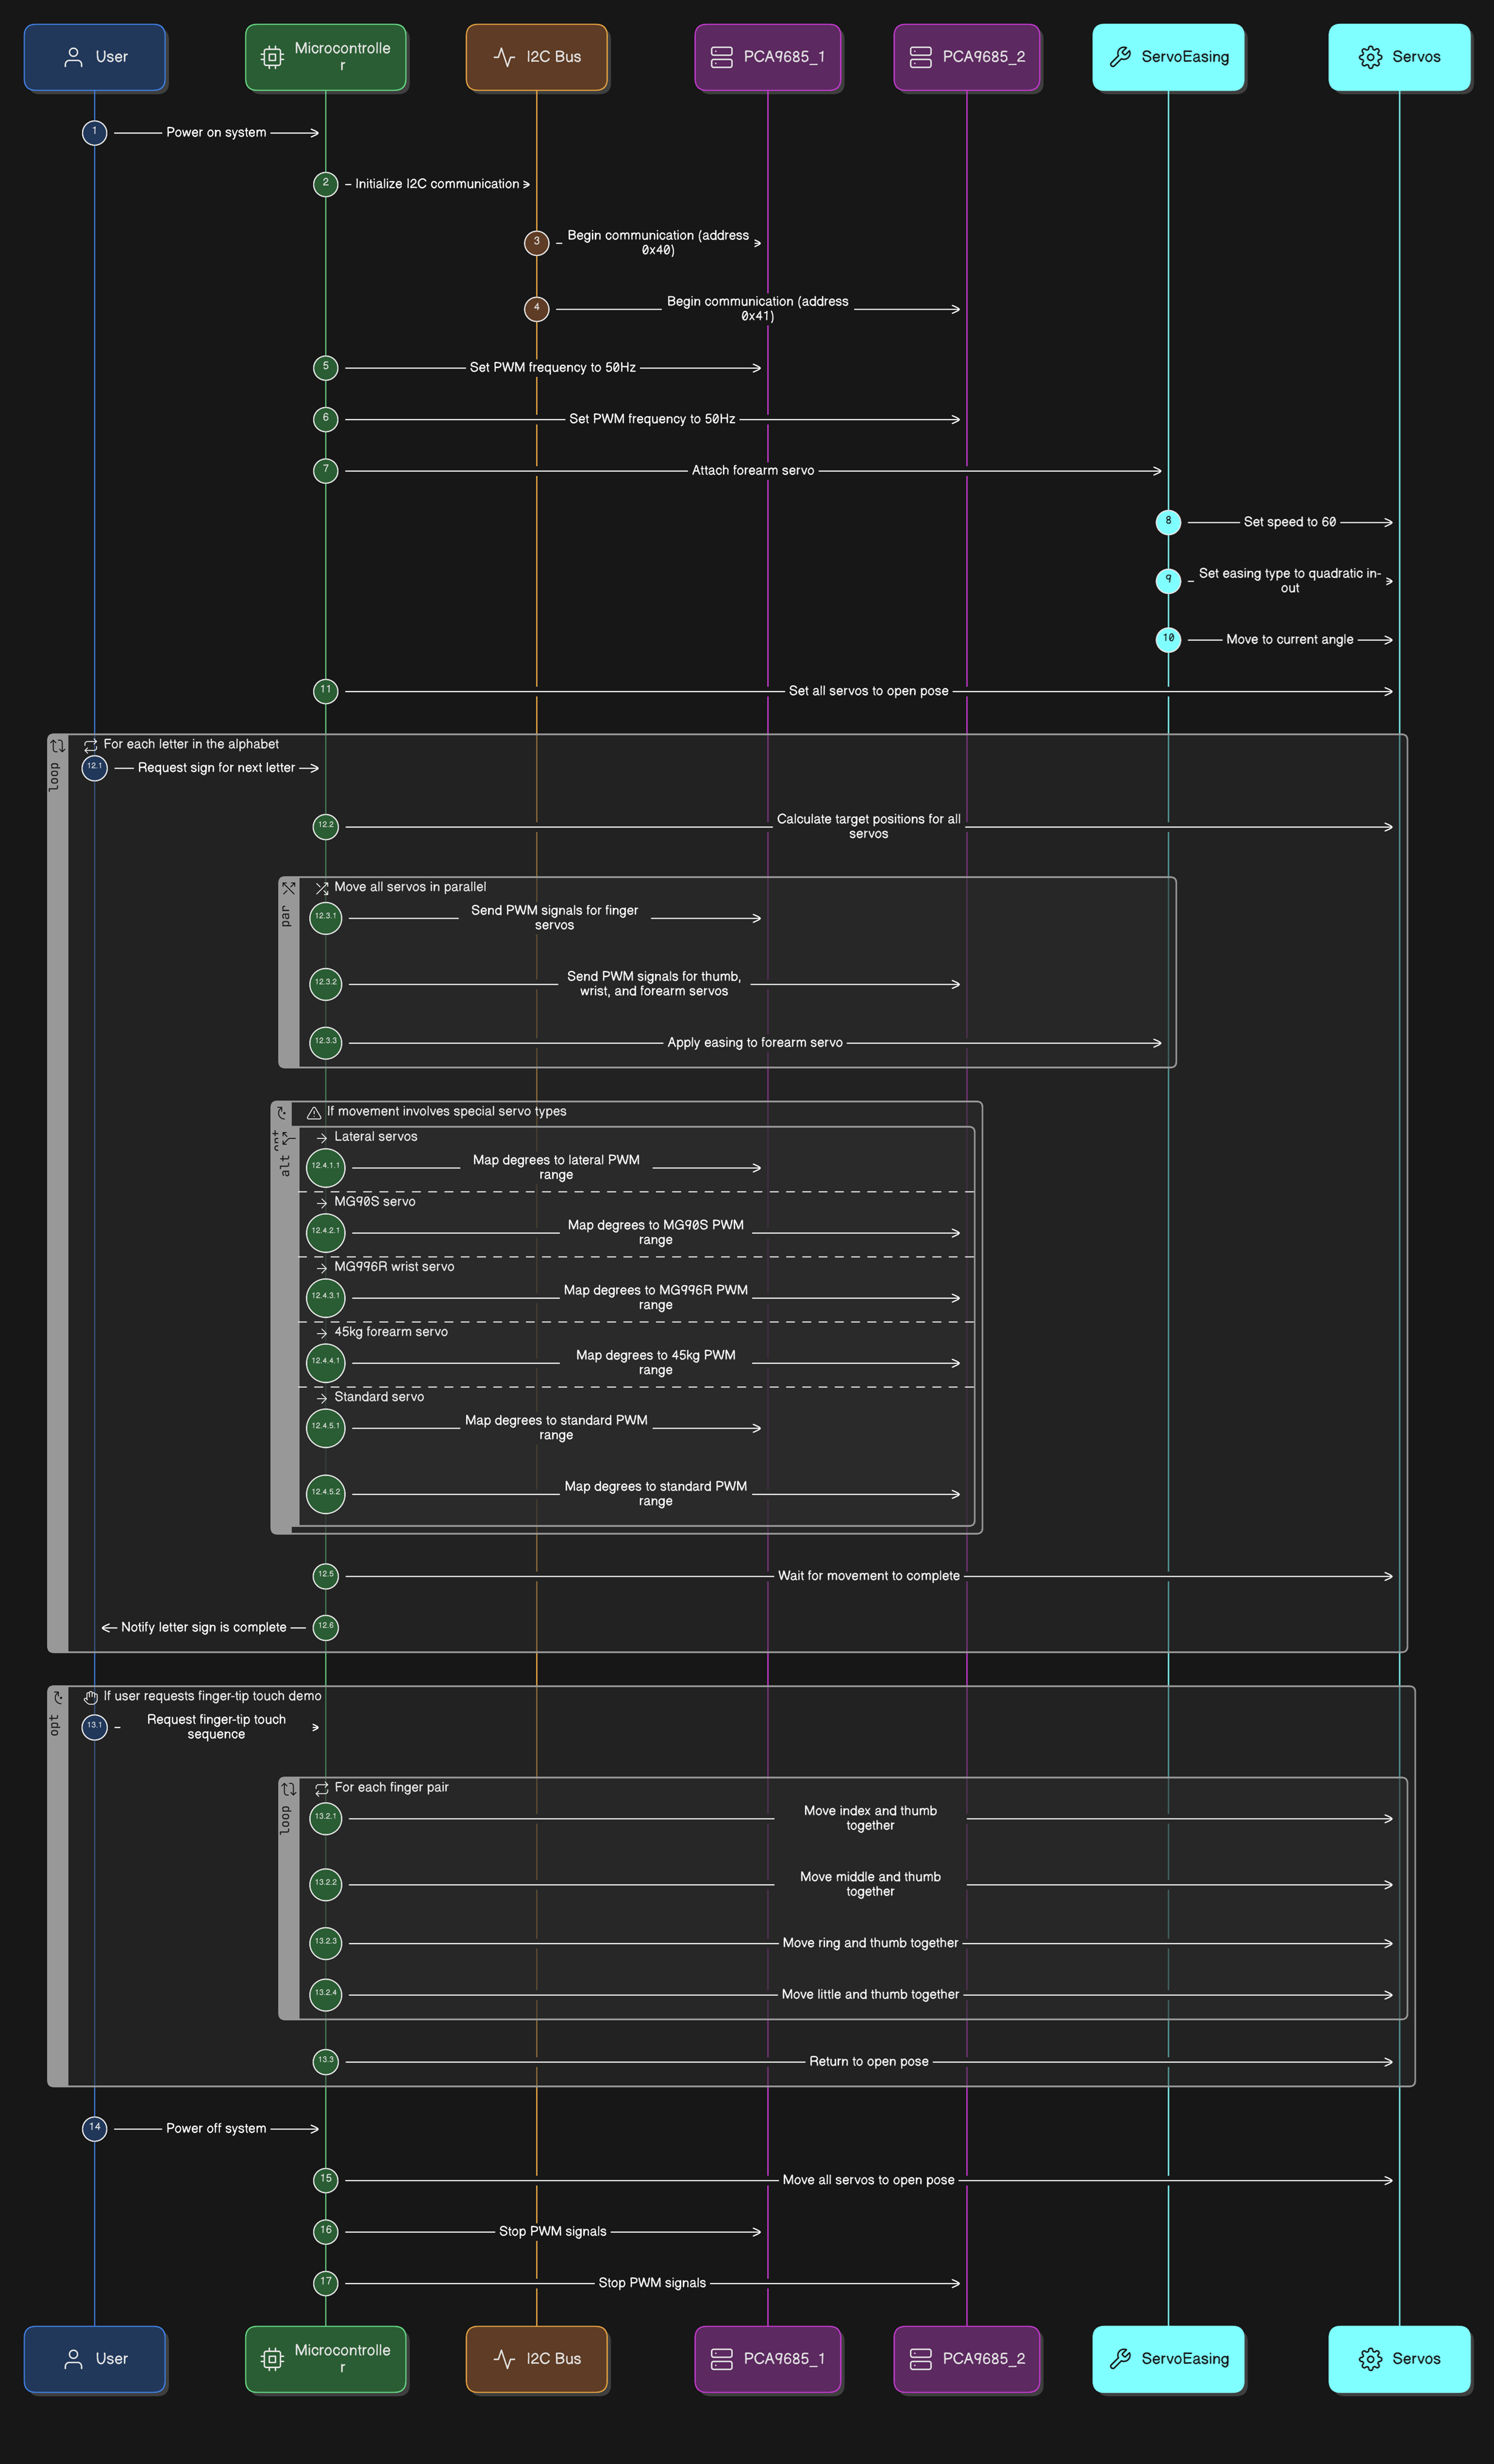Click step marker 12.3.2 in par block
The image size is (1494, 2464).
[x=326, y=983]
